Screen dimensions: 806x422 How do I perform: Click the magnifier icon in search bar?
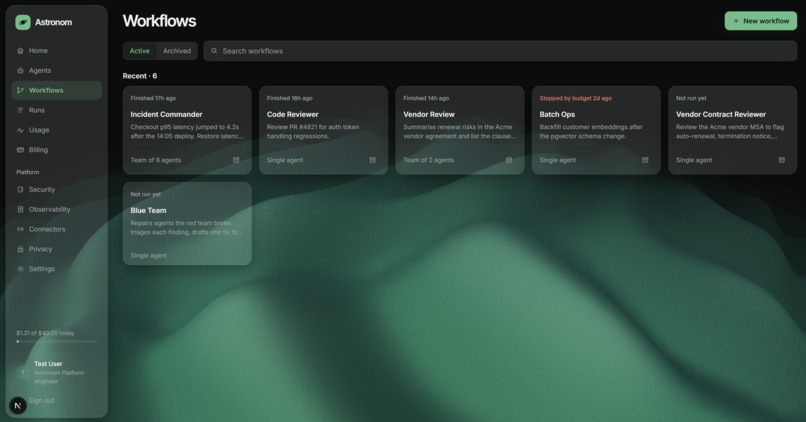click(214, 51)
